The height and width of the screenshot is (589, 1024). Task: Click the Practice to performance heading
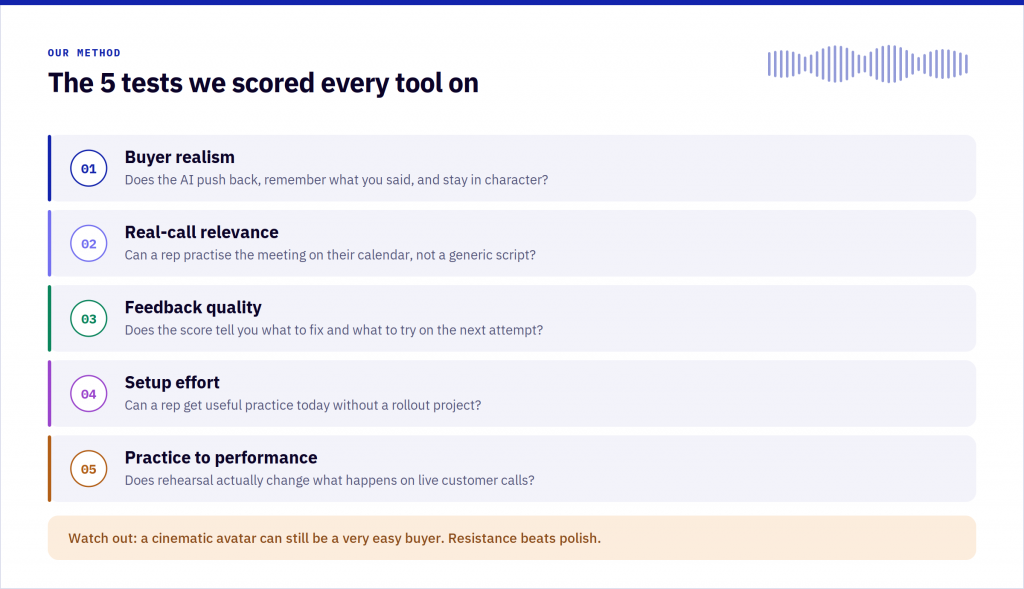point(221,458)
